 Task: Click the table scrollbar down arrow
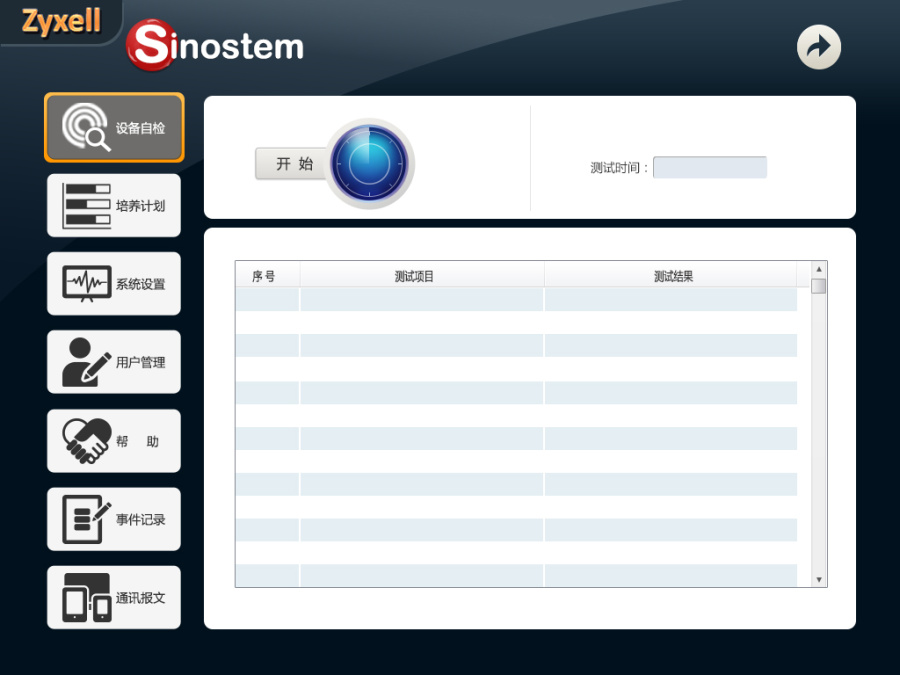pos(819,580)
